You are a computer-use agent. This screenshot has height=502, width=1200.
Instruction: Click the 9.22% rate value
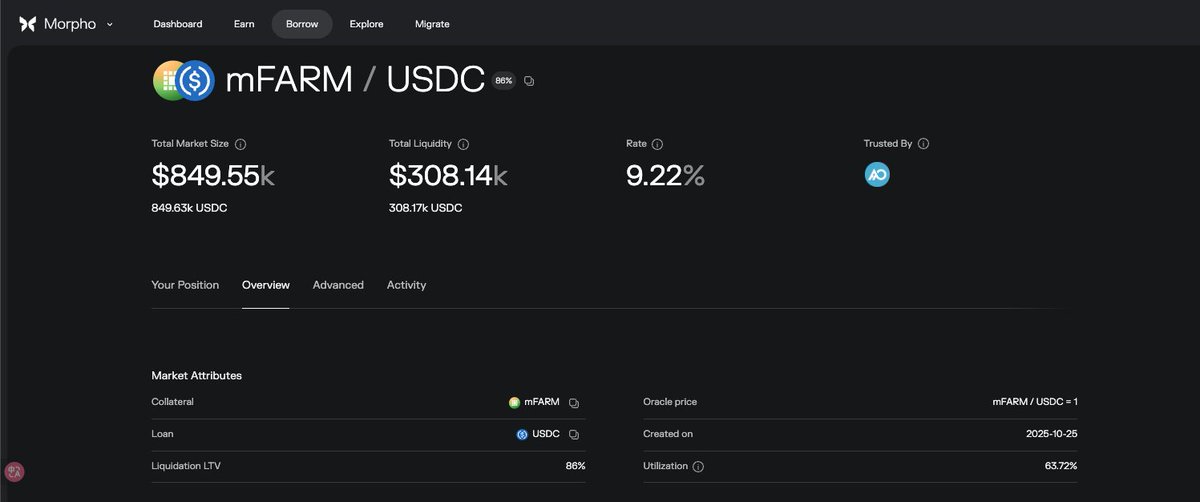[665, 176]
